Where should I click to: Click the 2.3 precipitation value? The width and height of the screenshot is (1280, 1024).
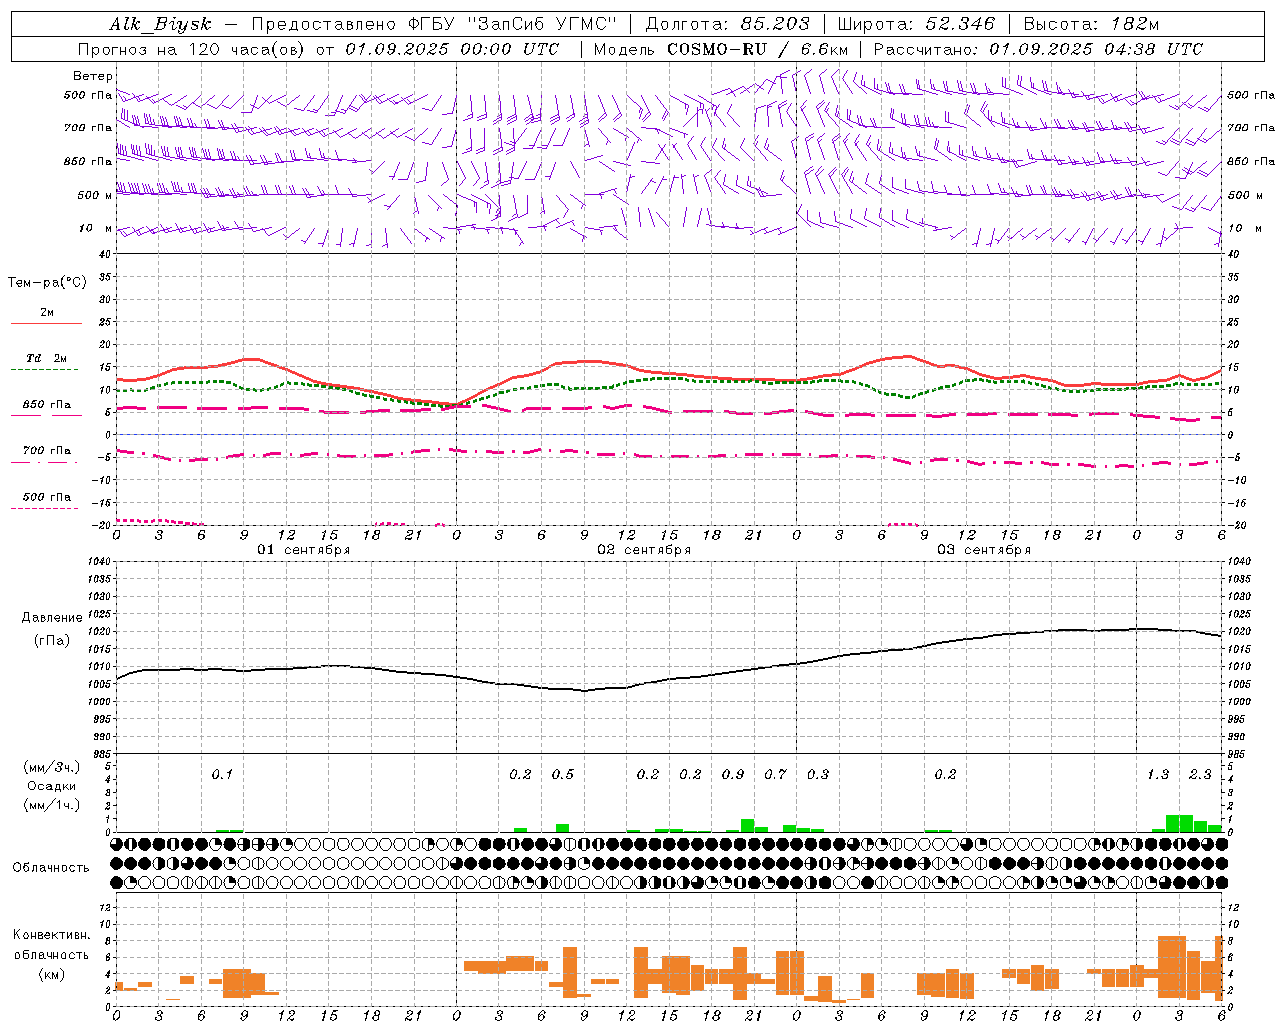point(1200,774)
